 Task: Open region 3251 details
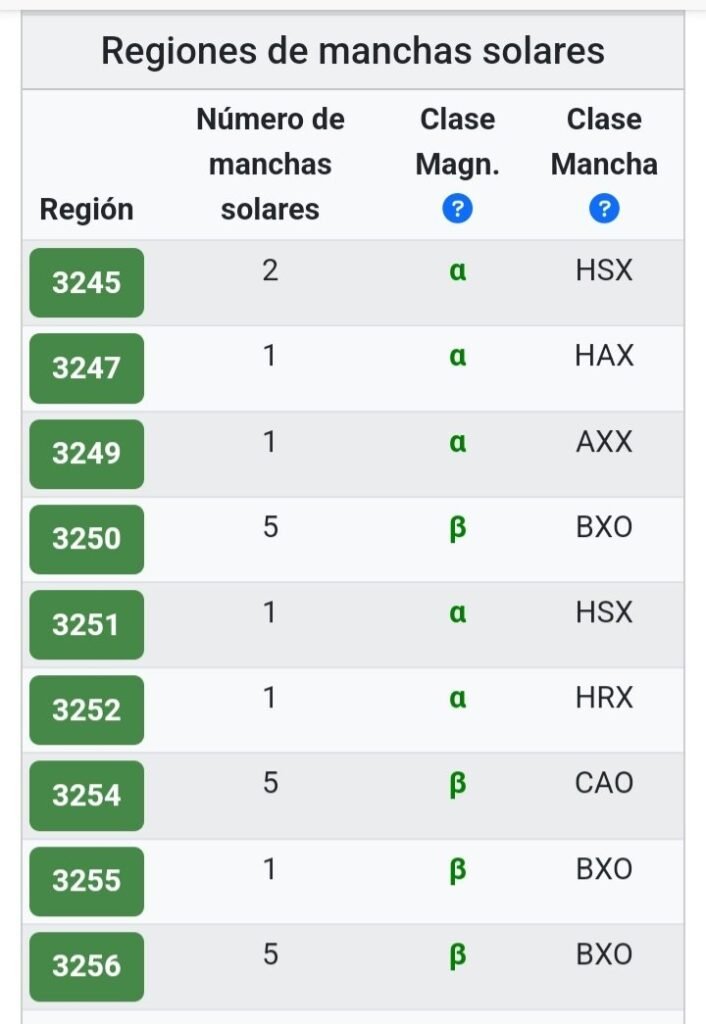(x=86, y=625)
